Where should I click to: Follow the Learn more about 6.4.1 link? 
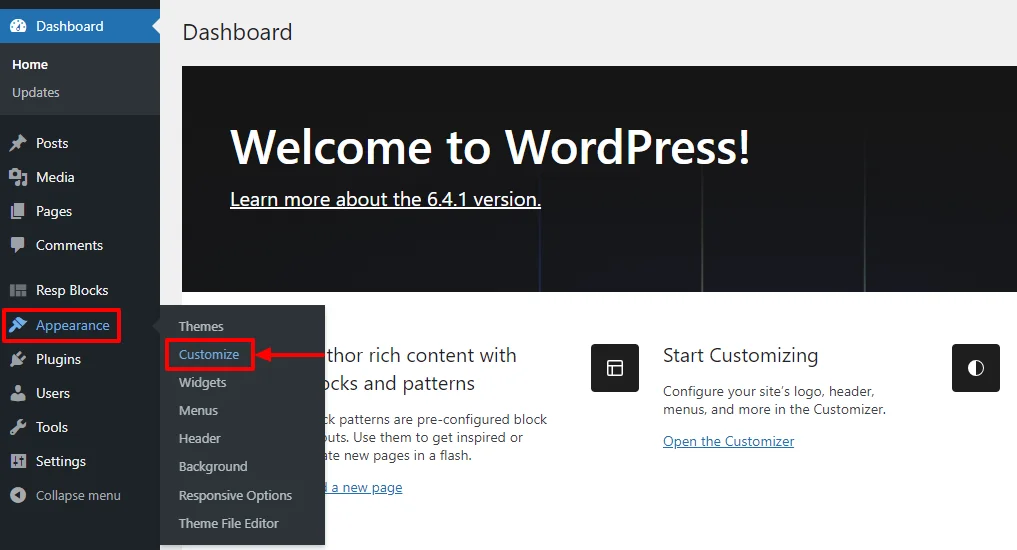385,199
